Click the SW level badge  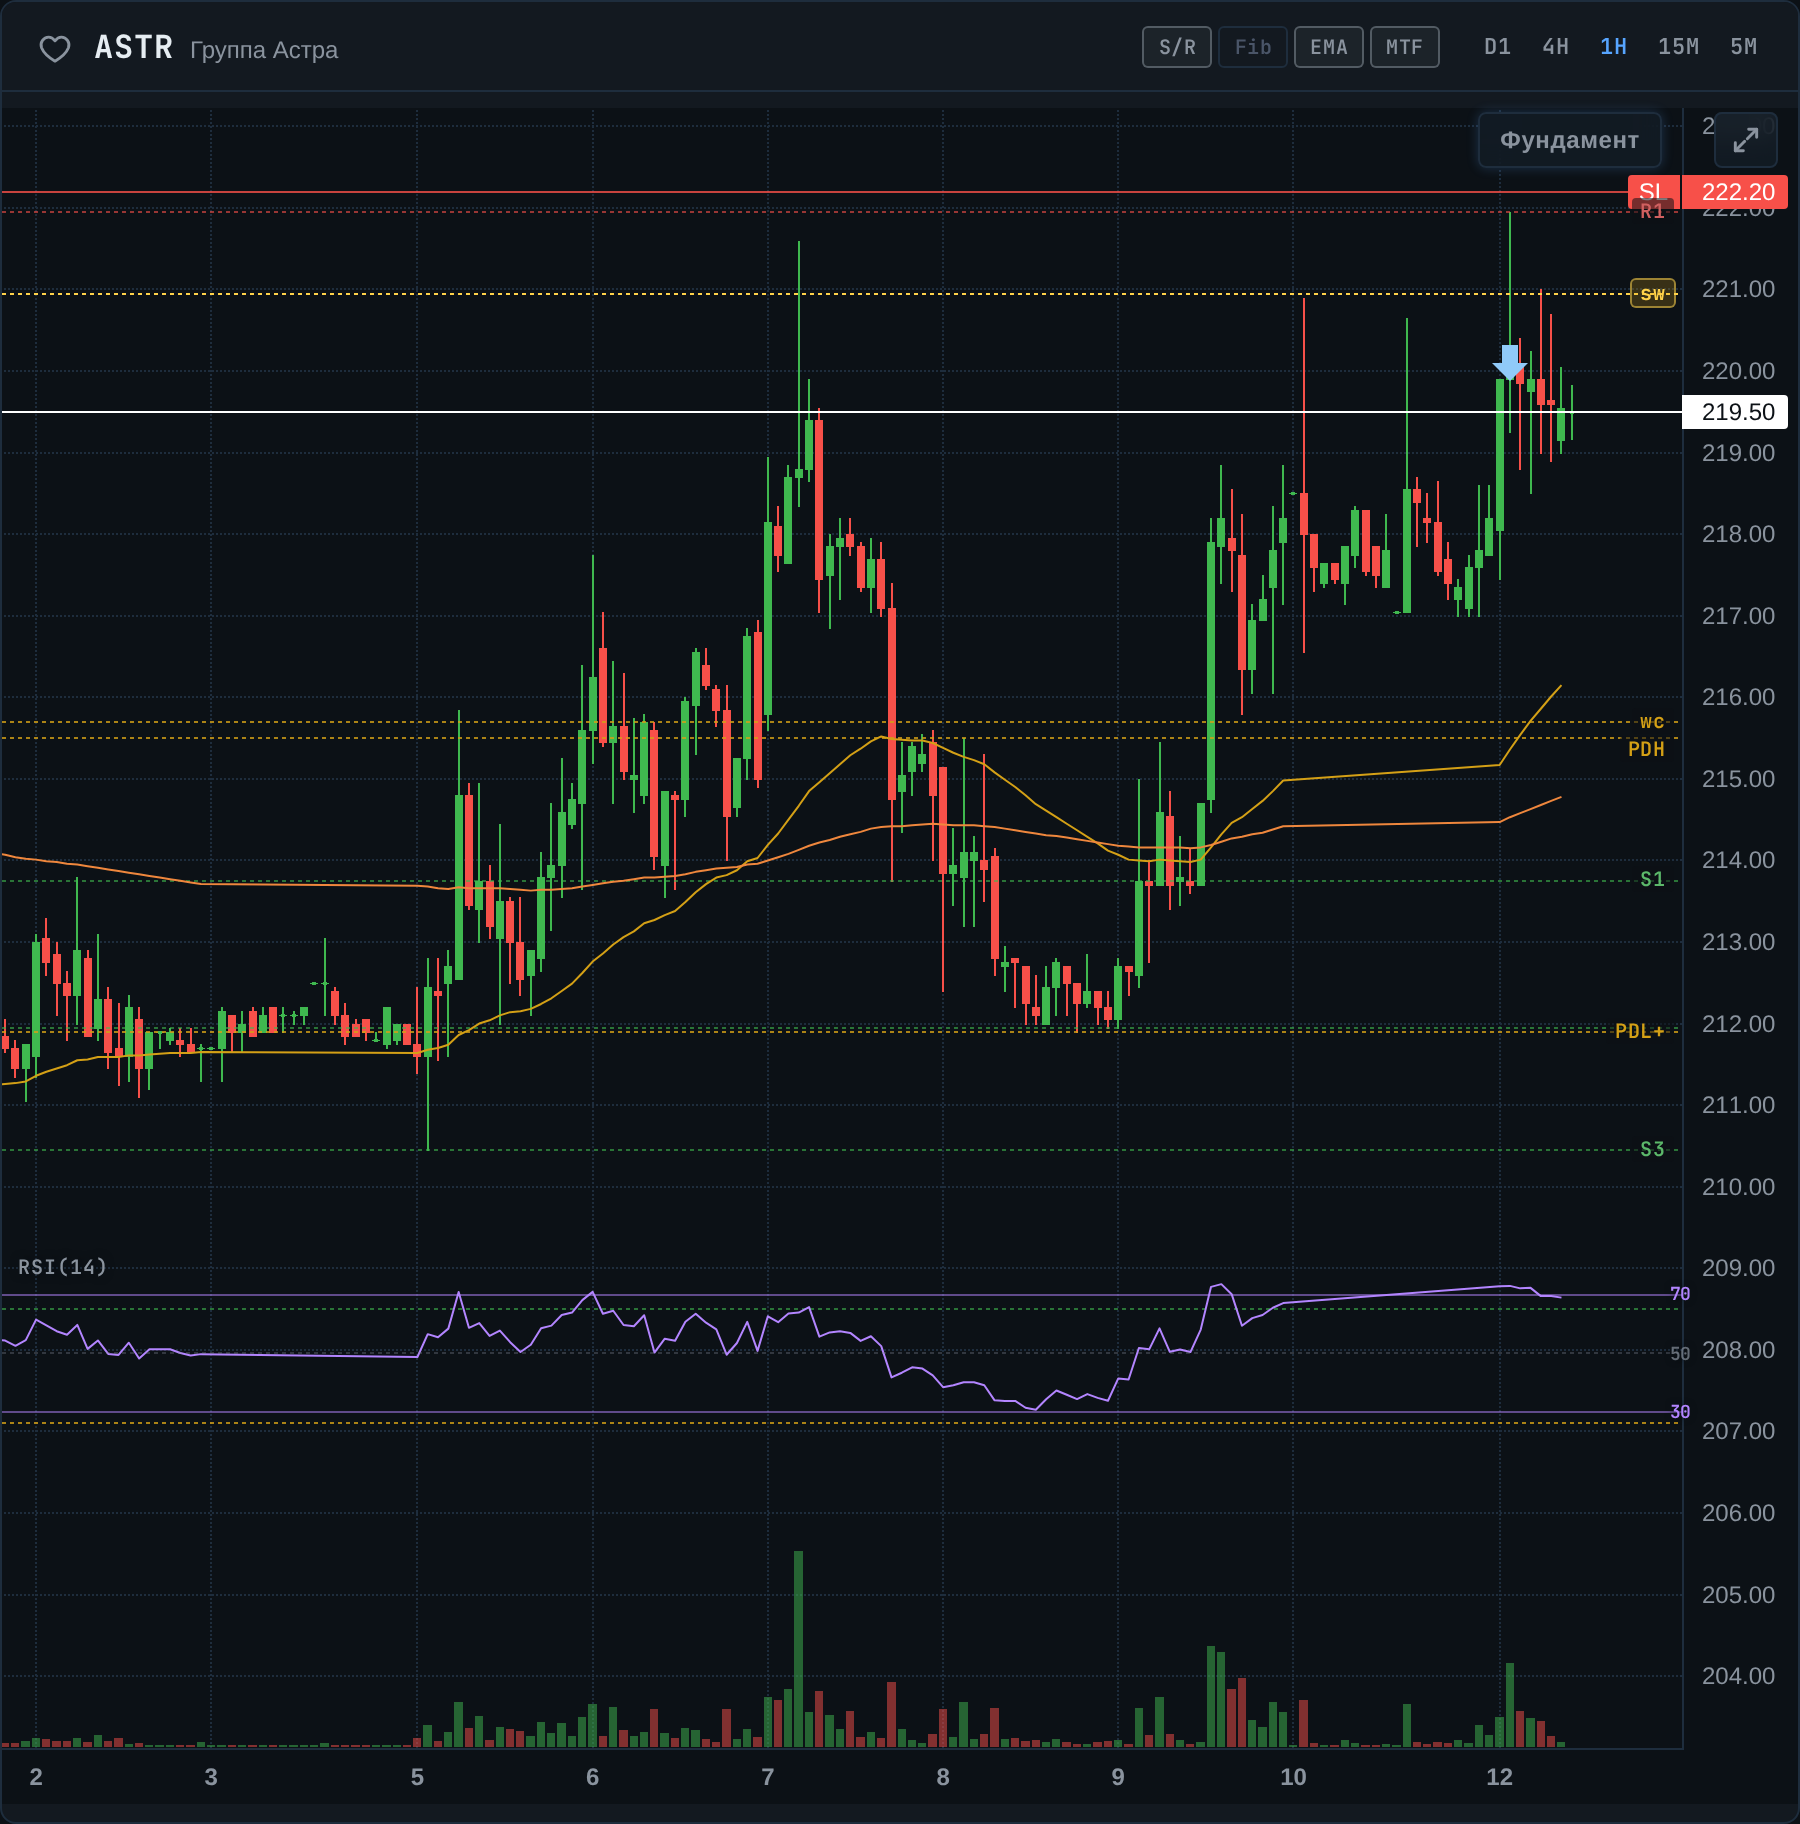(x=1653, y=294)
